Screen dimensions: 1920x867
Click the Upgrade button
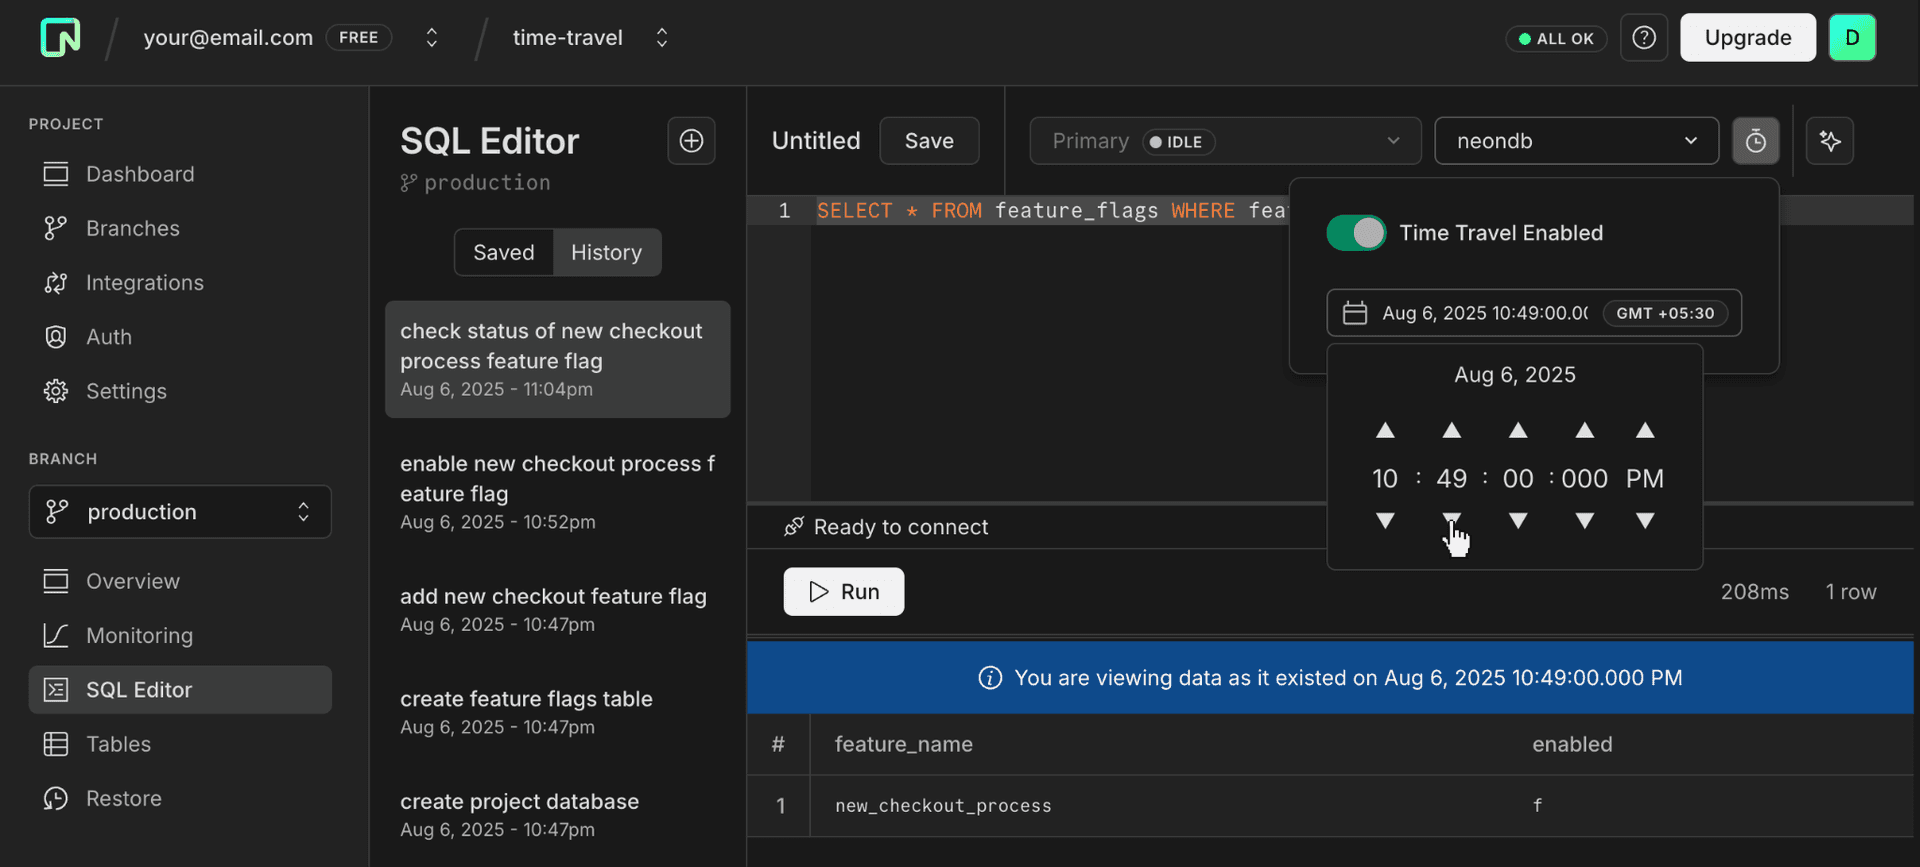click(1747, 38)
